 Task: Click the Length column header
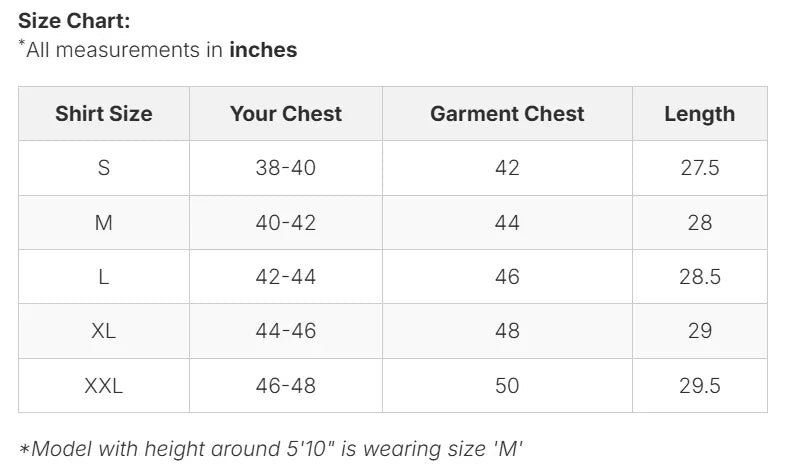(x=699, y=114)
